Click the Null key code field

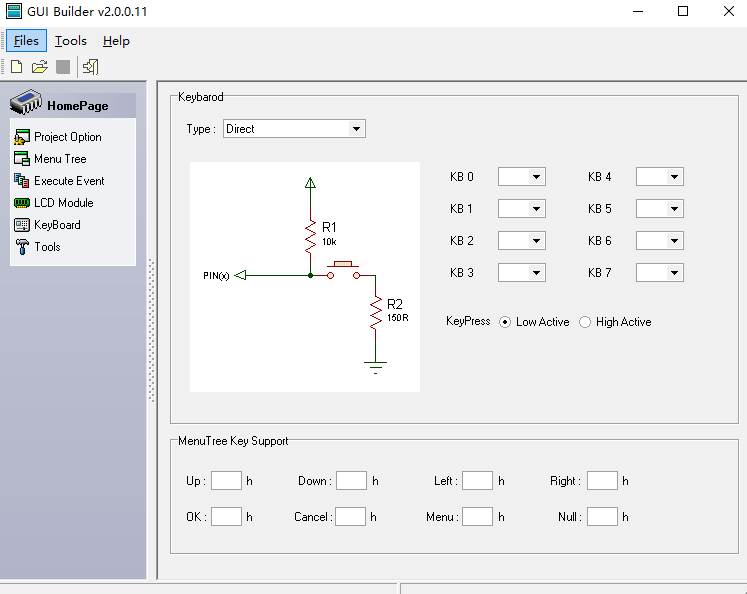tap(602, 516)
